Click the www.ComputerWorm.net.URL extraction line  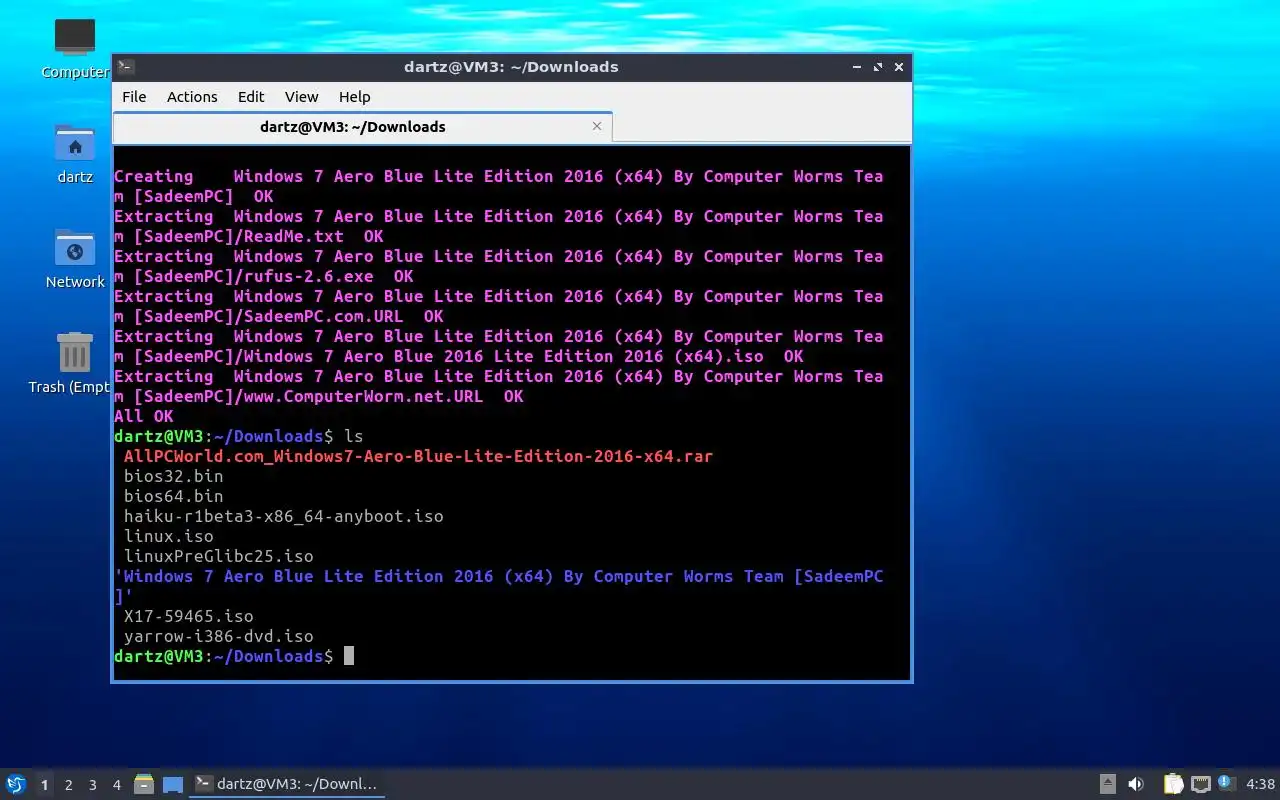tap(499, 386)
